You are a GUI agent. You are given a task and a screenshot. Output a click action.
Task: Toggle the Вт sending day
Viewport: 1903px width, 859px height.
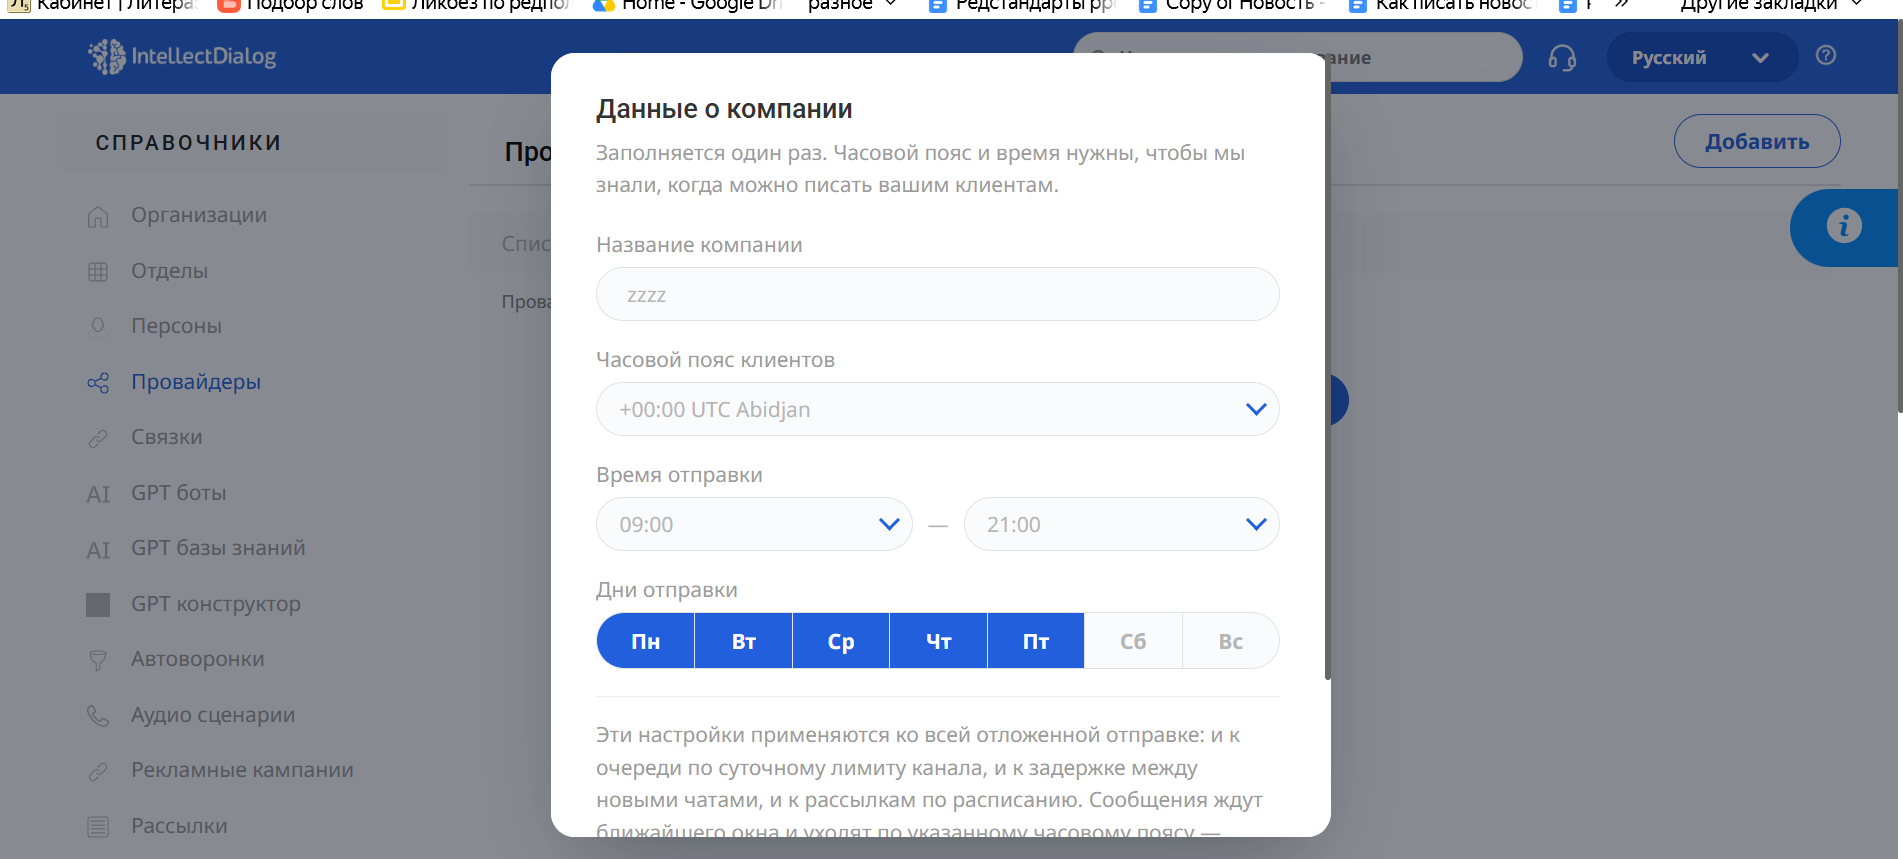tap(743, 641)
